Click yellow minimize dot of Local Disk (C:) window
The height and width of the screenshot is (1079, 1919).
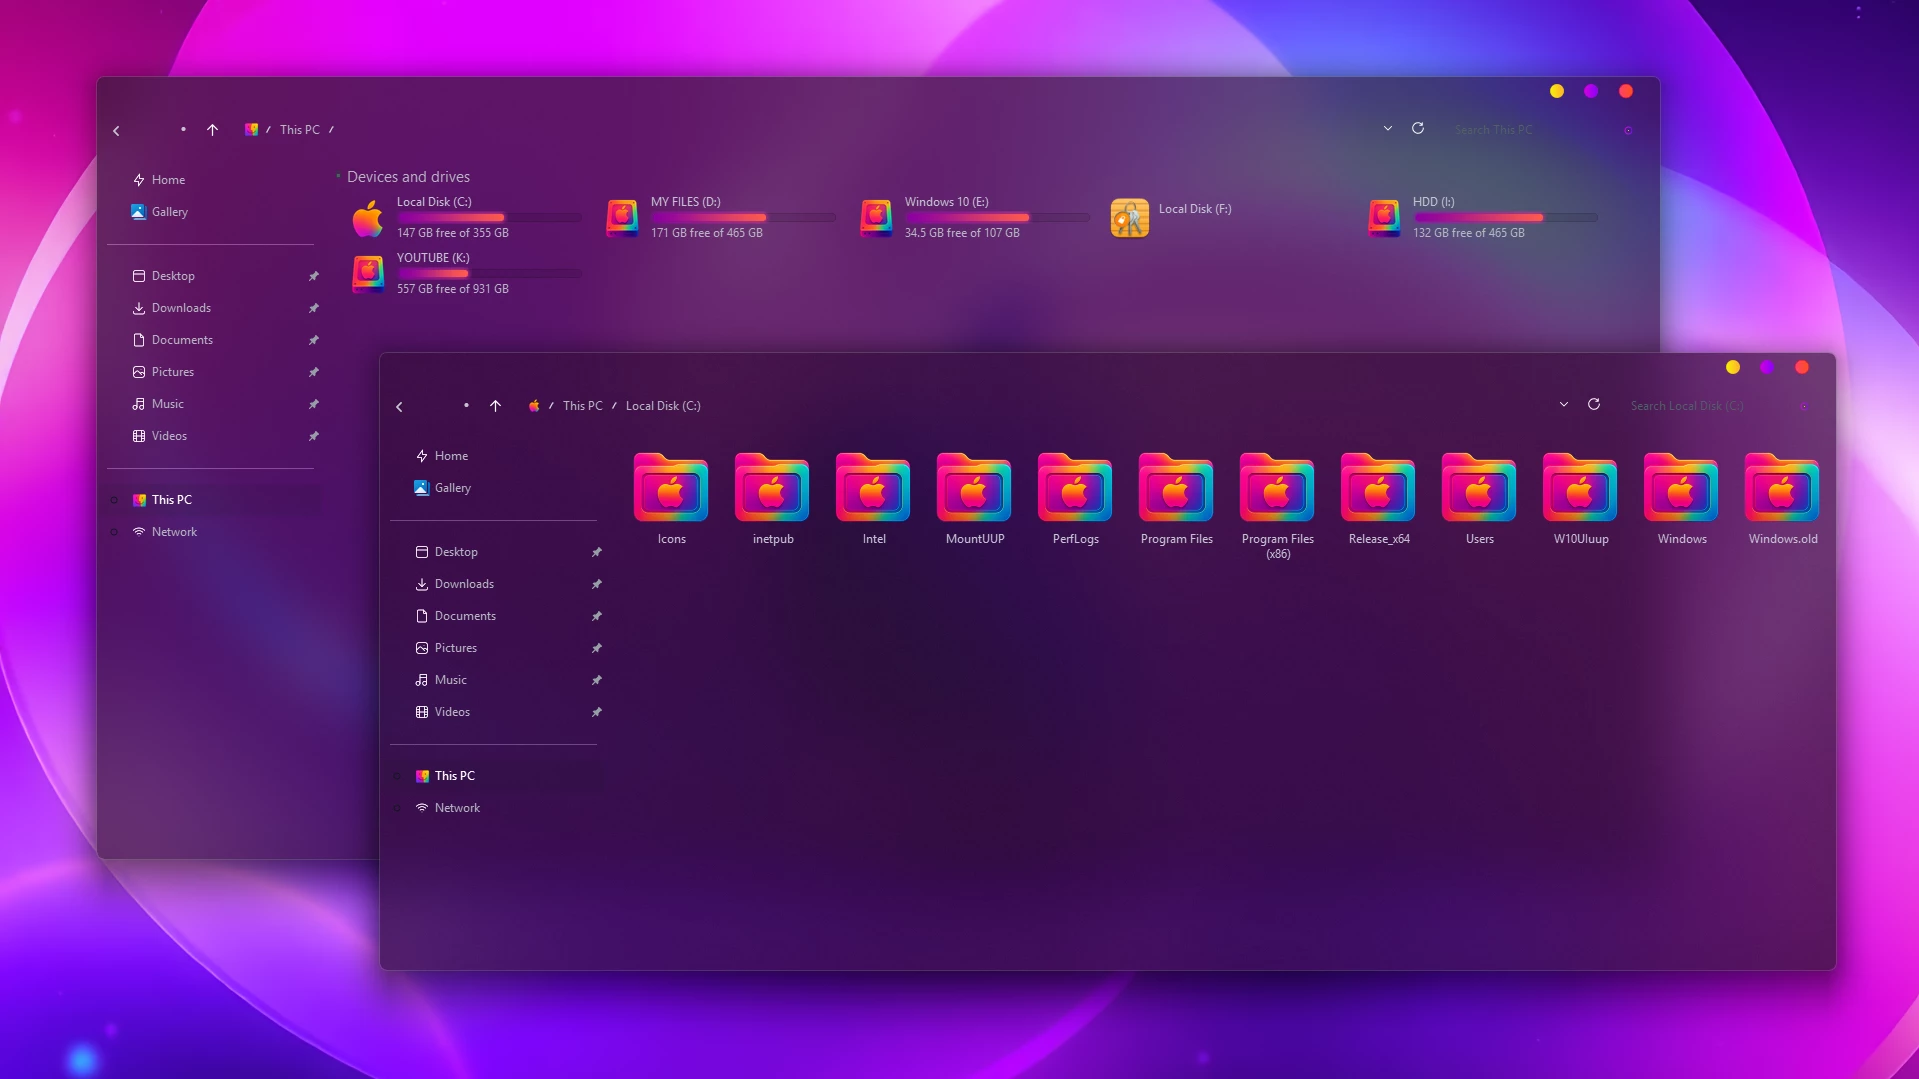(1733, 367)
